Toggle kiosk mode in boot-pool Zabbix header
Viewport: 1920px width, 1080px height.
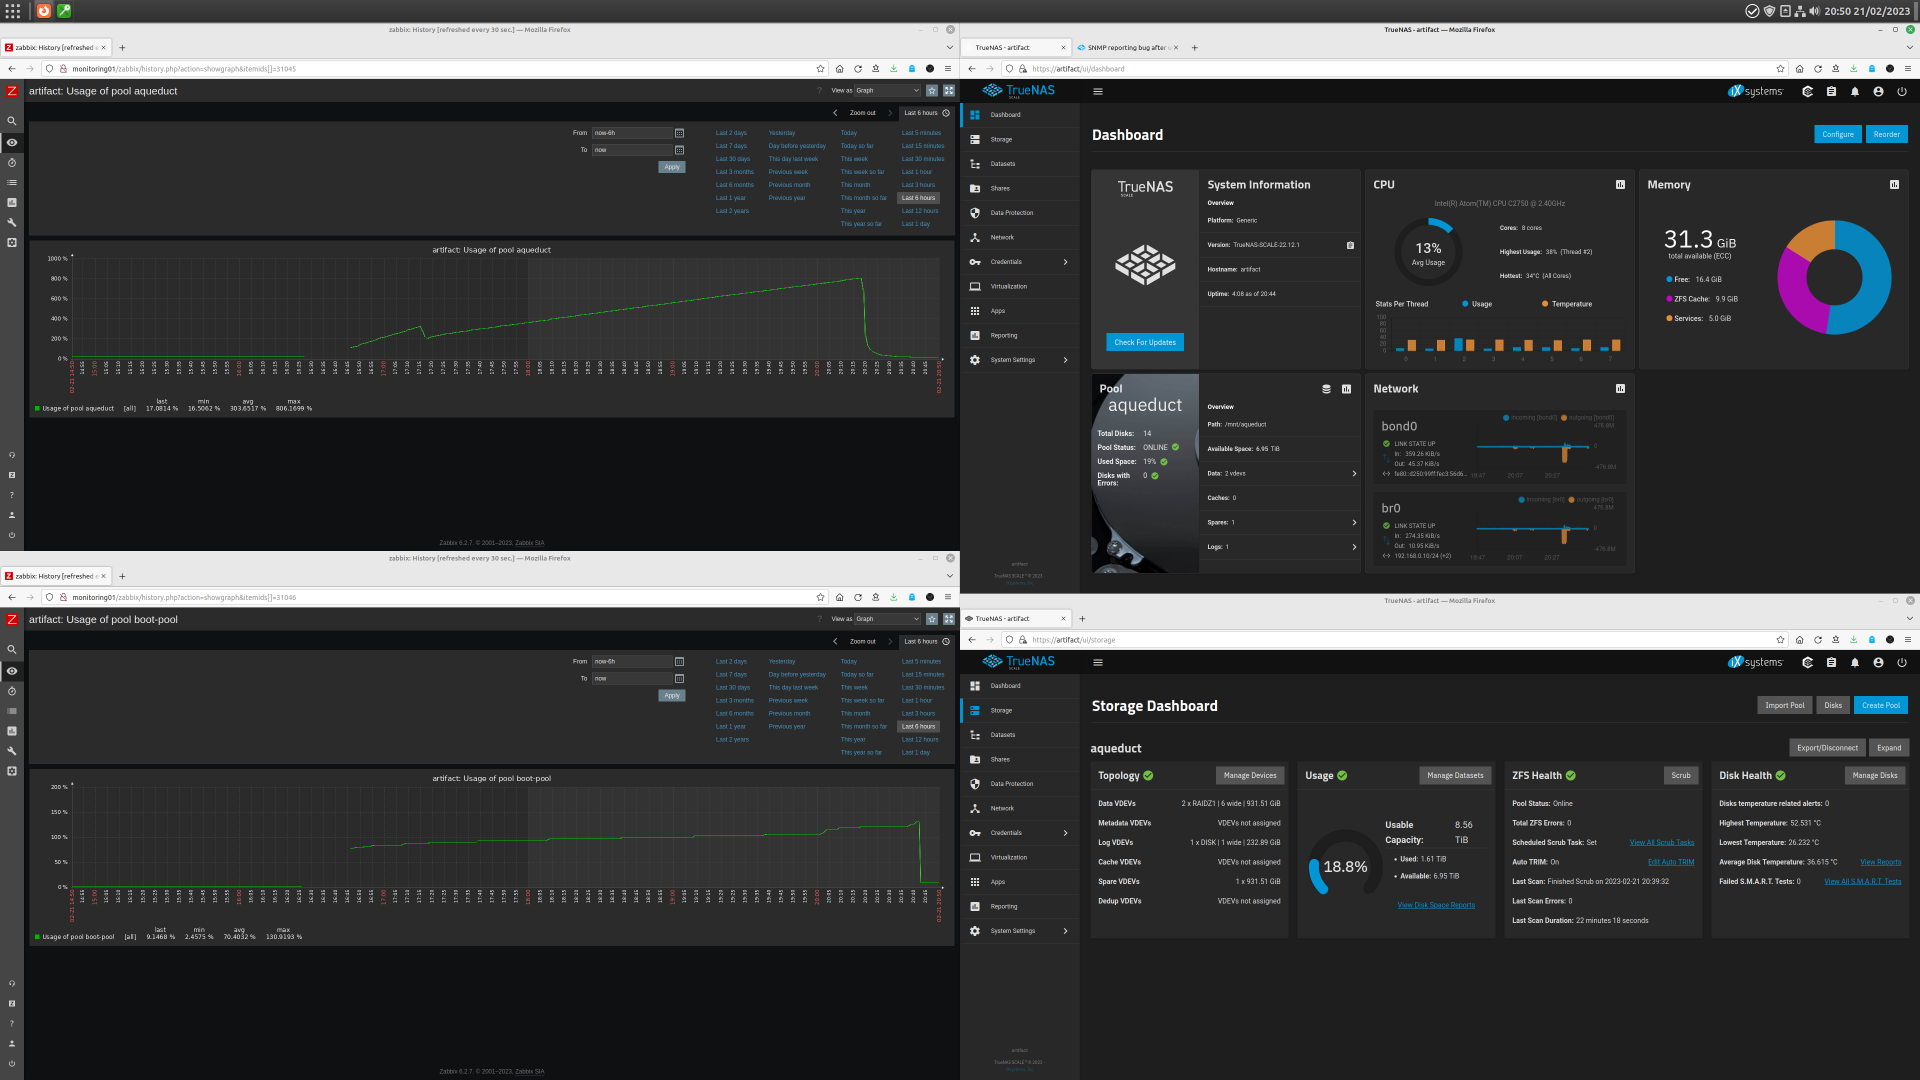coord(949,619)
